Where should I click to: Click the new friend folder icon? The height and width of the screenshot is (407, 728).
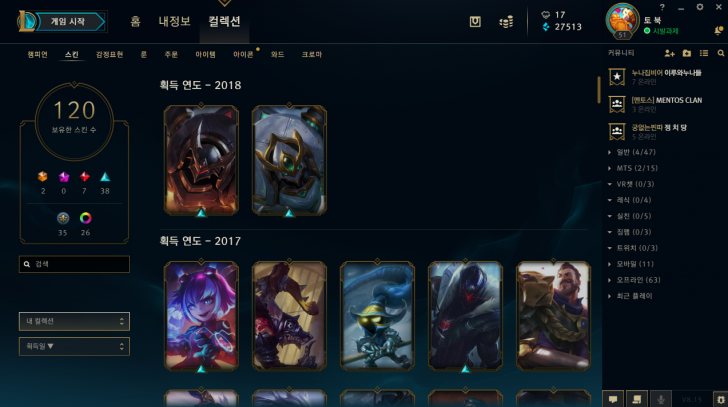pyautogui.click(x=687, y=53)
